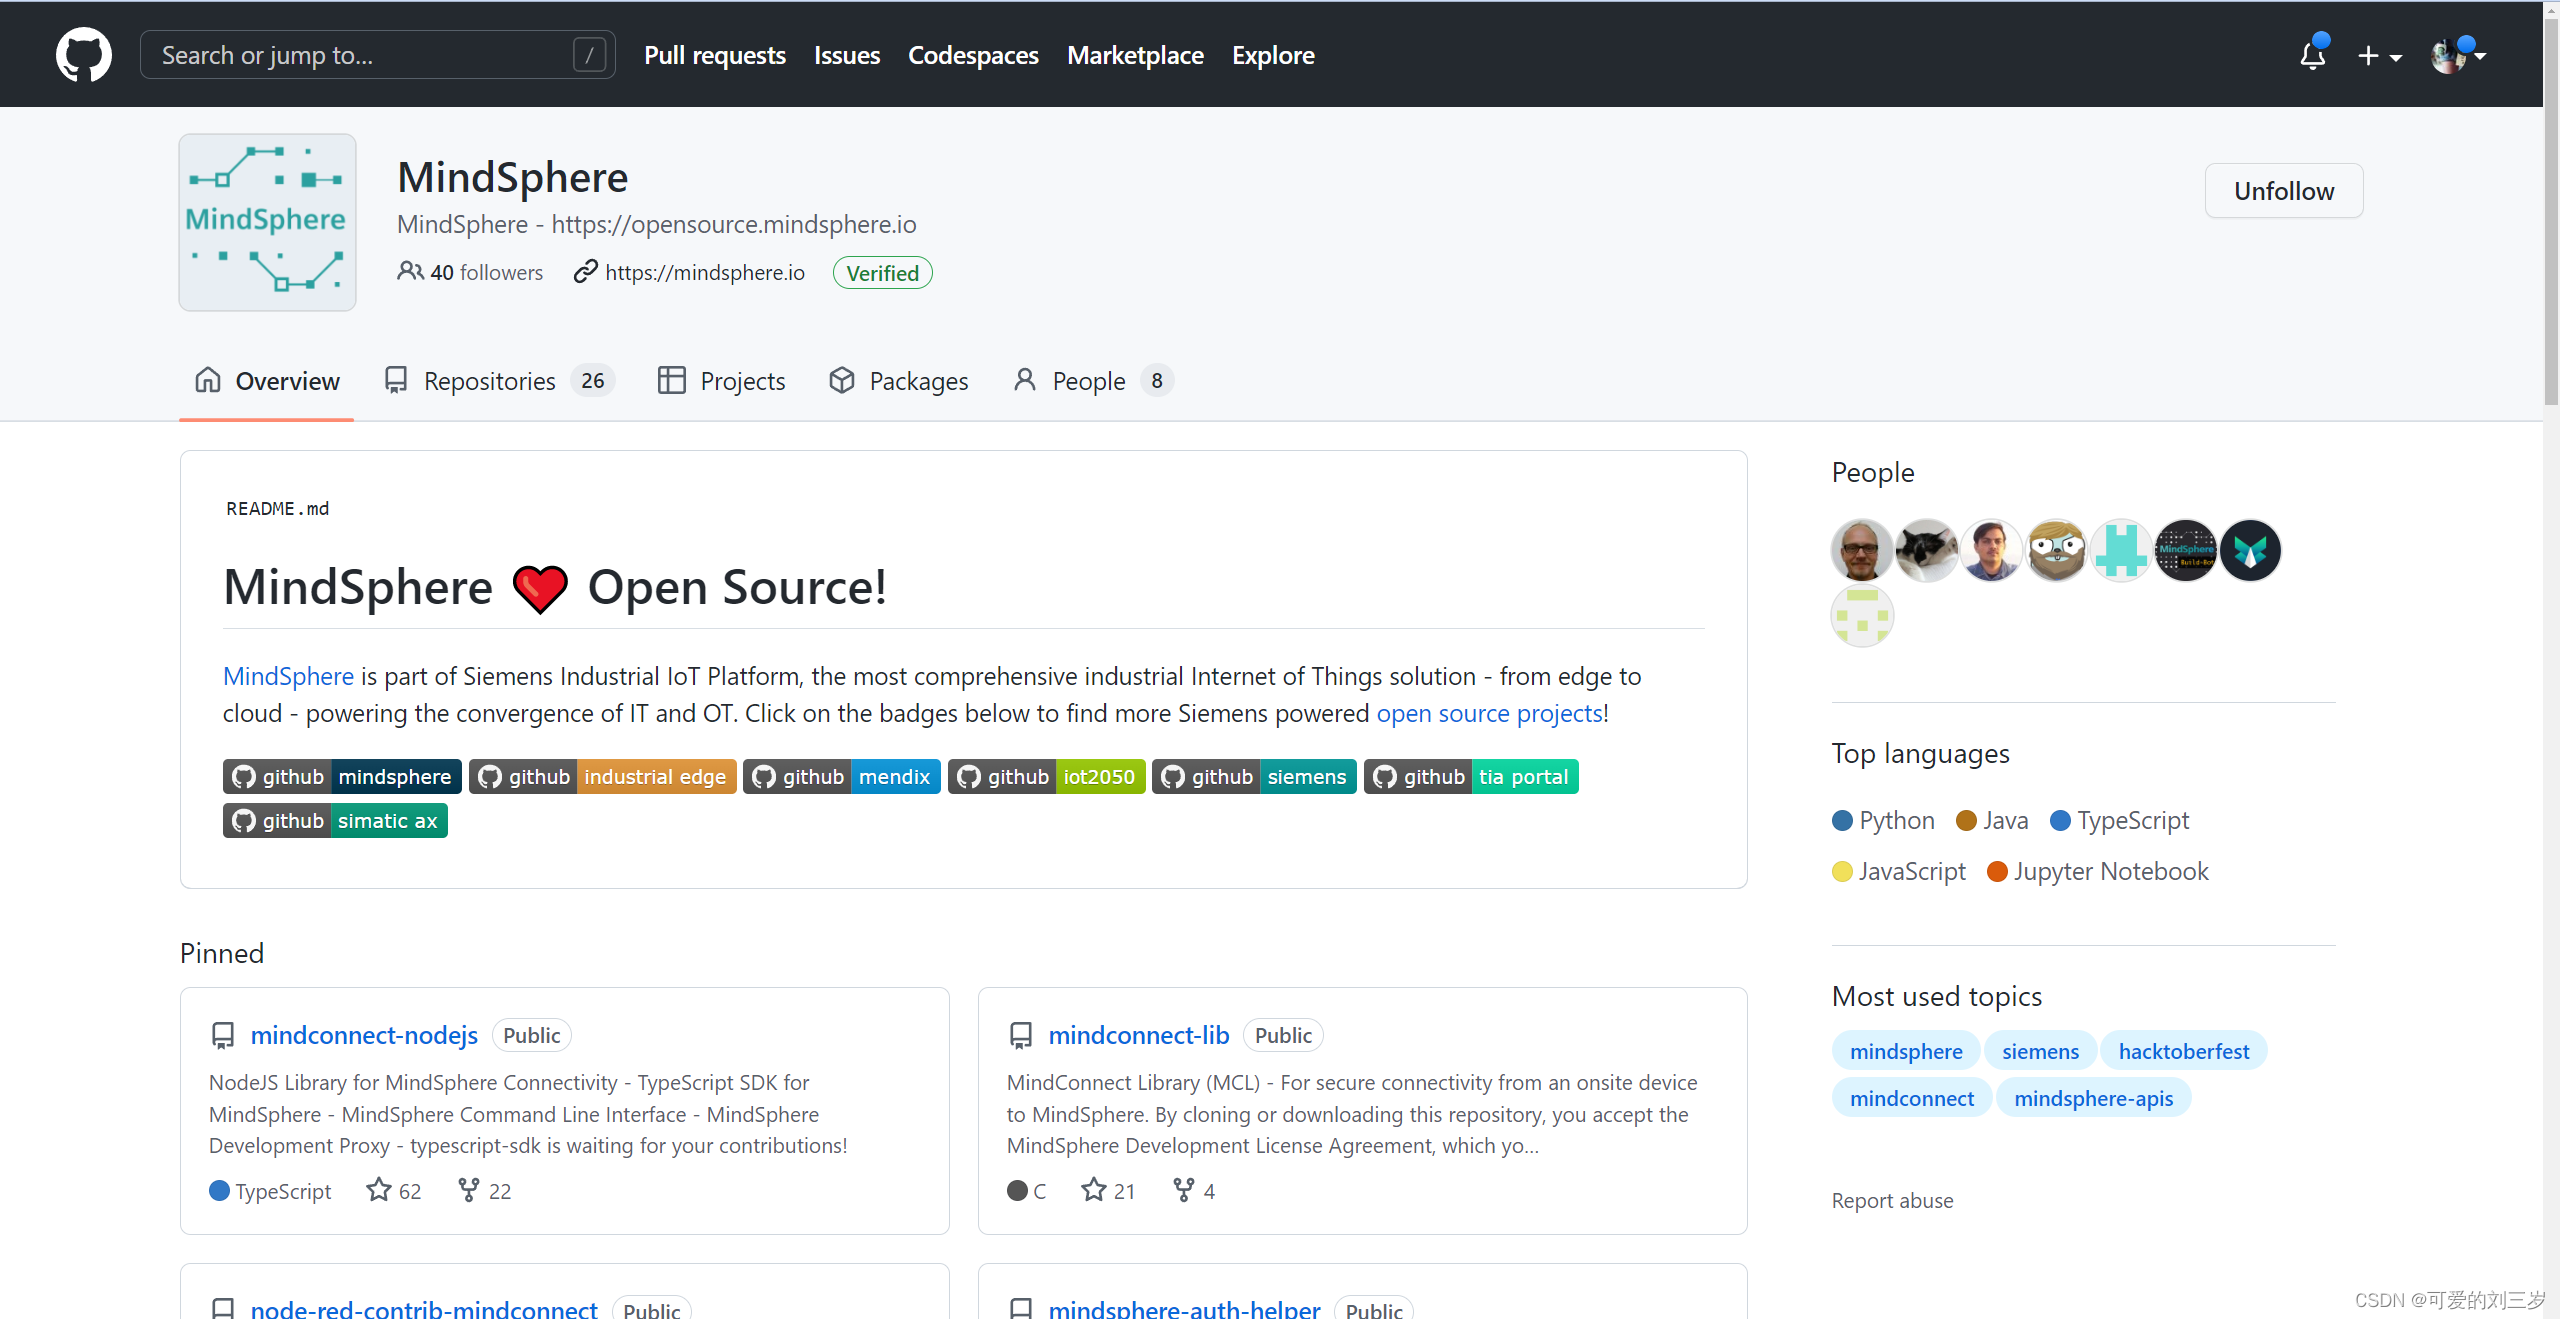Click the github tia portal badge
Screen dimensions: 2560x1319
pos(1470,777)
